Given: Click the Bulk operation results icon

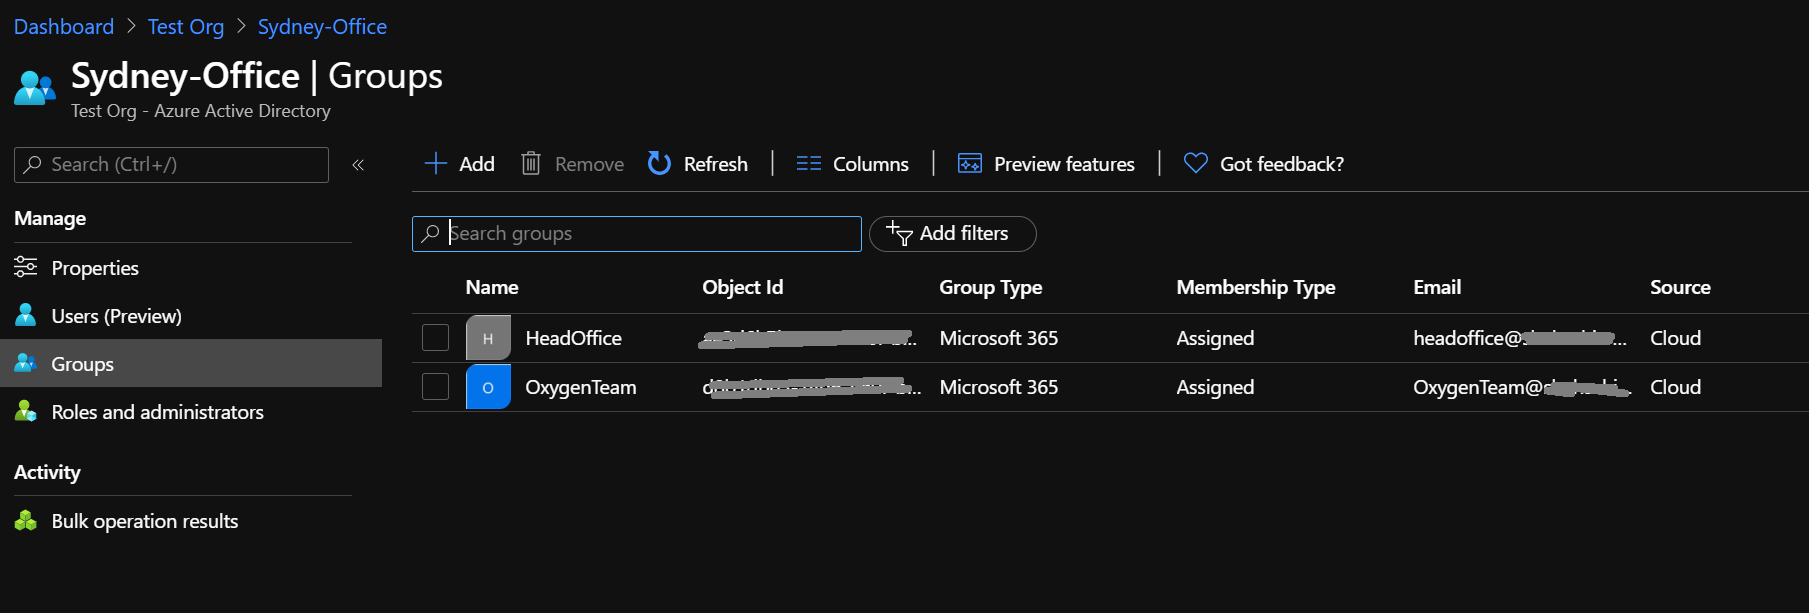Looking at the screenshot, I should coord(26,520).
